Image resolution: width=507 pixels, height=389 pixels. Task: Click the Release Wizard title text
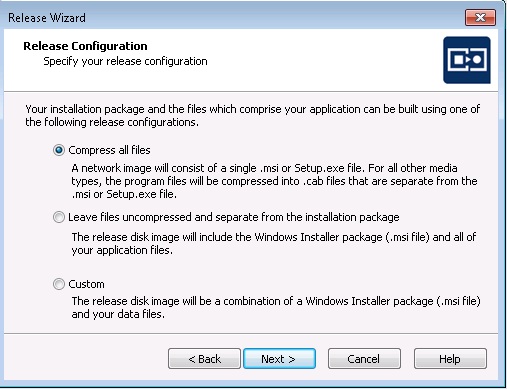pyautogui.click(x=47, y=18)
